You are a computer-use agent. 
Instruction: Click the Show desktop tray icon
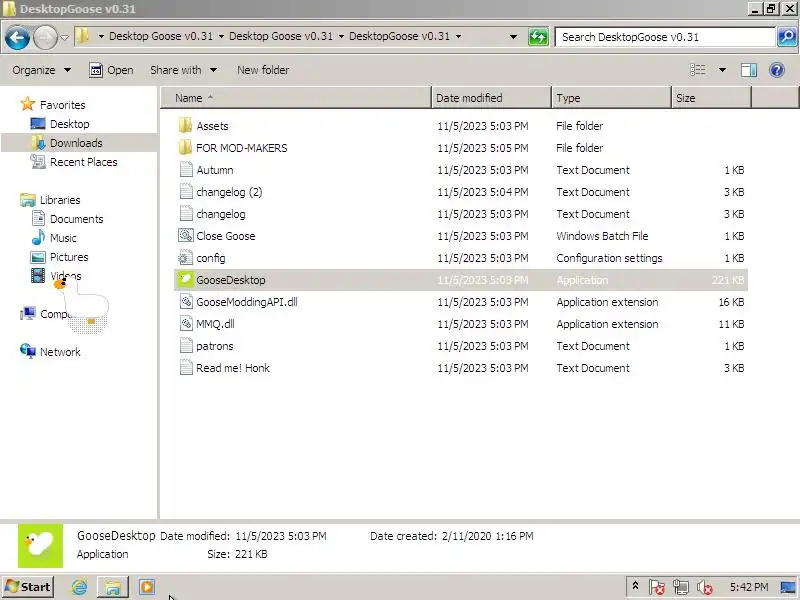click(x=788, y=587)
